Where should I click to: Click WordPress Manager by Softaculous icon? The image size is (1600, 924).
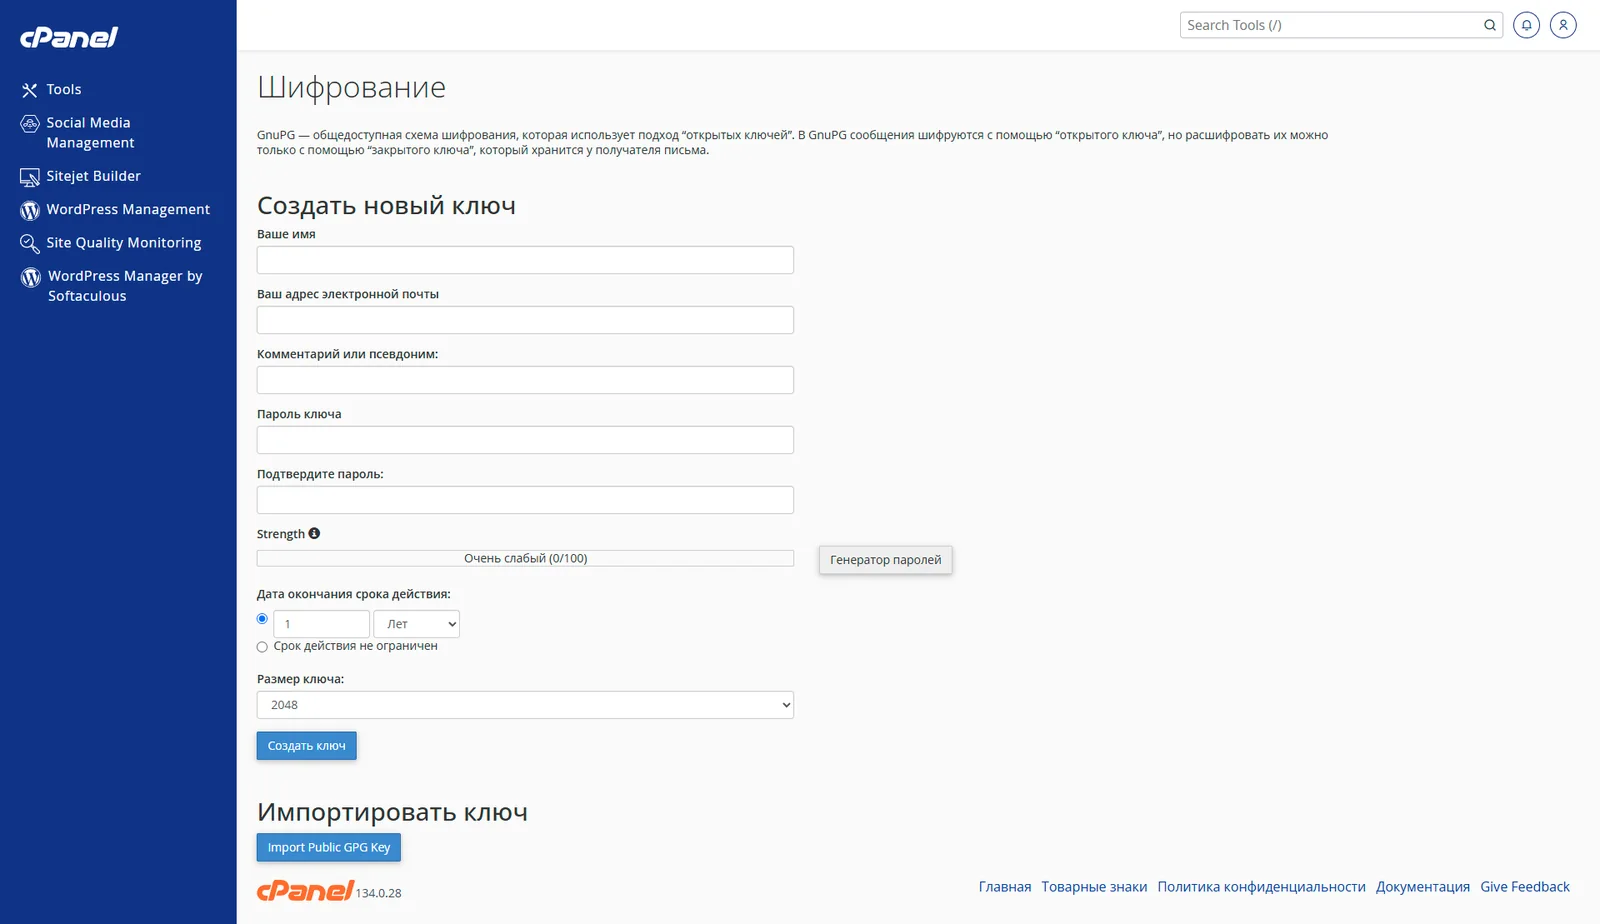[31, 277]
